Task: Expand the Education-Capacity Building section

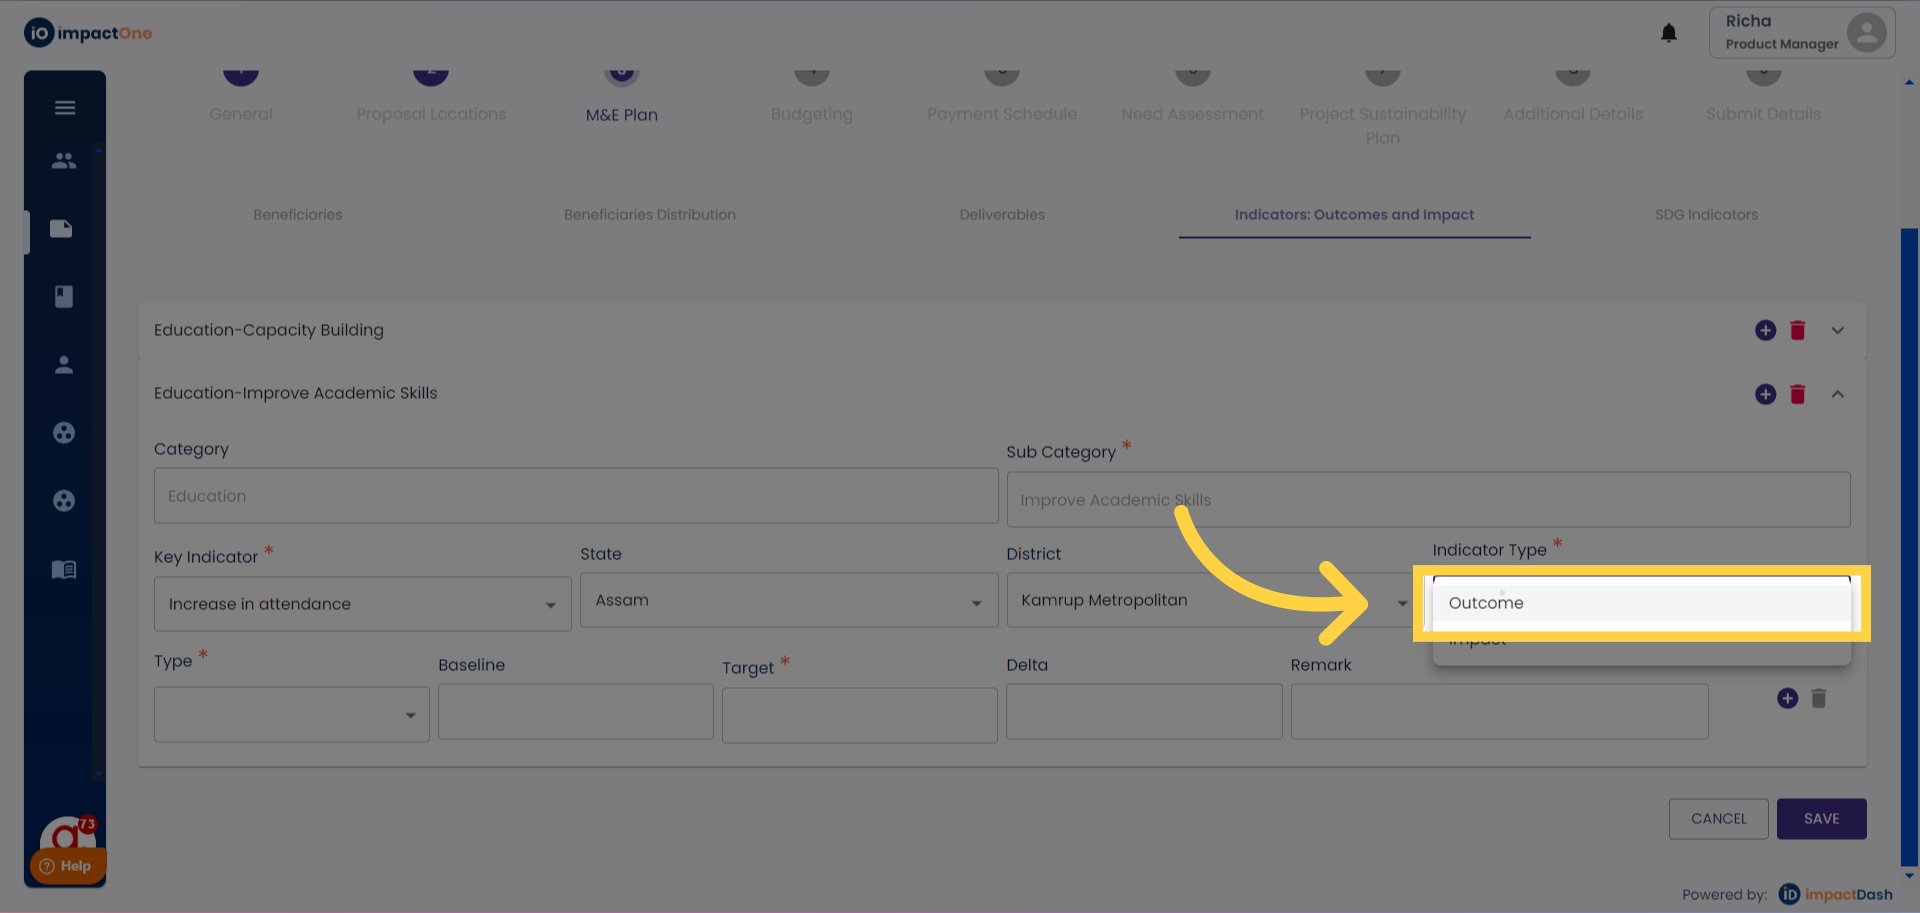Action: 1837,330
